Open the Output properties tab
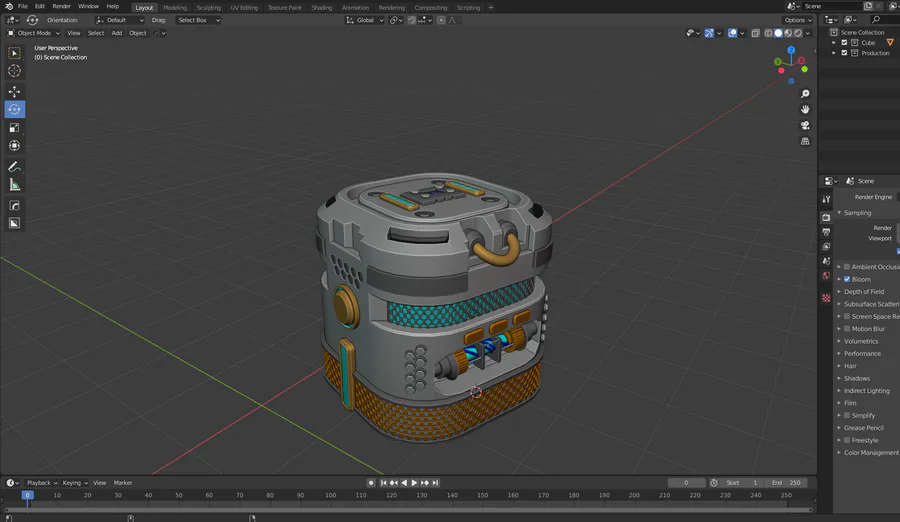The height and width of the screenshot is (522, 900). coord(826,232)
